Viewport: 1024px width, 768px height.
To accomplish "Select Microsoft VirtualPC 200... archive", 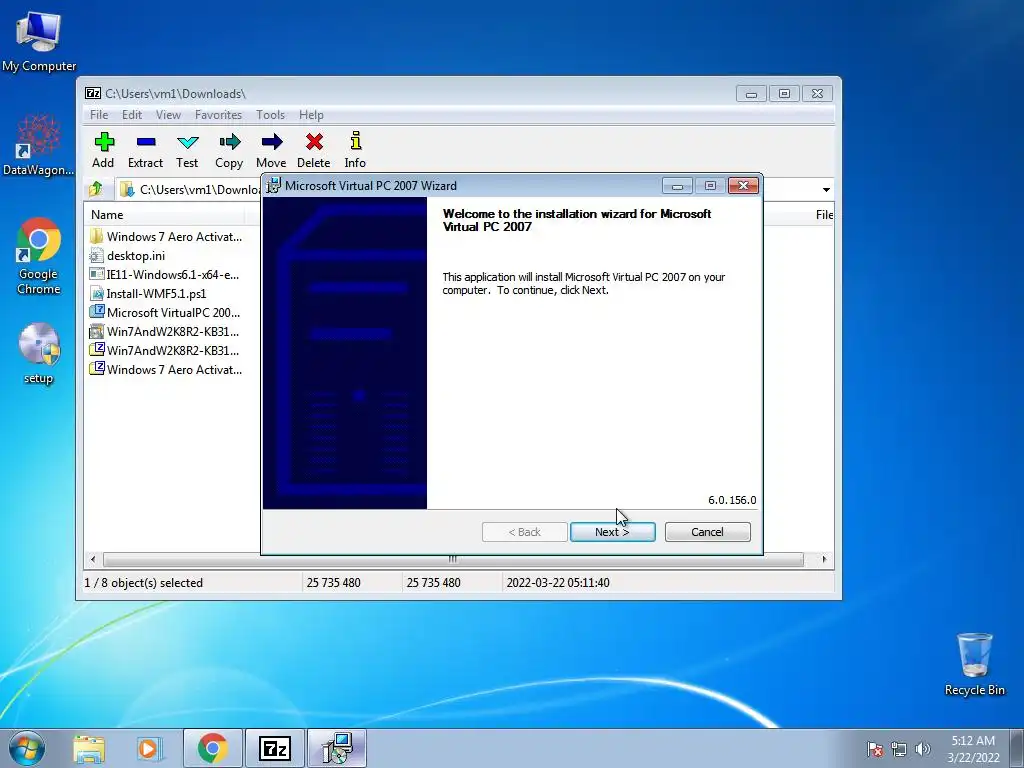I will (167, 312).
